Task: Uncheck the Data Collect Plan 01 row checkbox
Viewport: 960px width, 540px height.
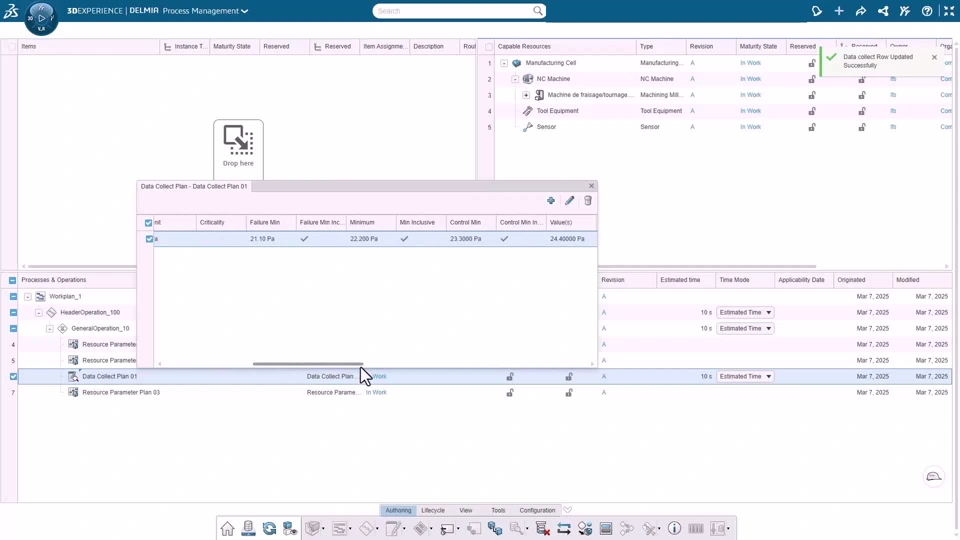Action: click(13, 377)
